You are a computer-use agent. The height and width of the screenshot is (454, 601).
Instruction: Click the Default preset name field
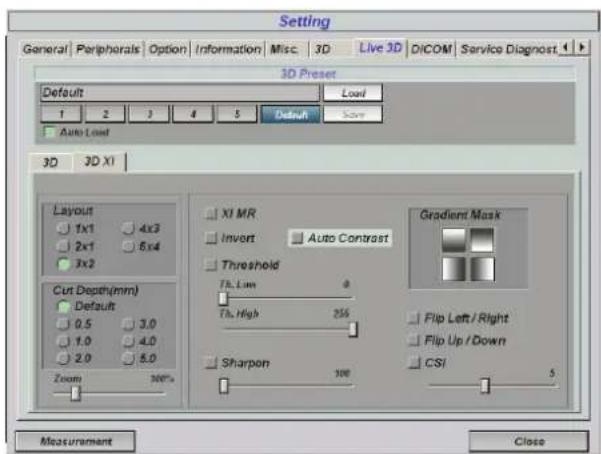pos(180,93)
